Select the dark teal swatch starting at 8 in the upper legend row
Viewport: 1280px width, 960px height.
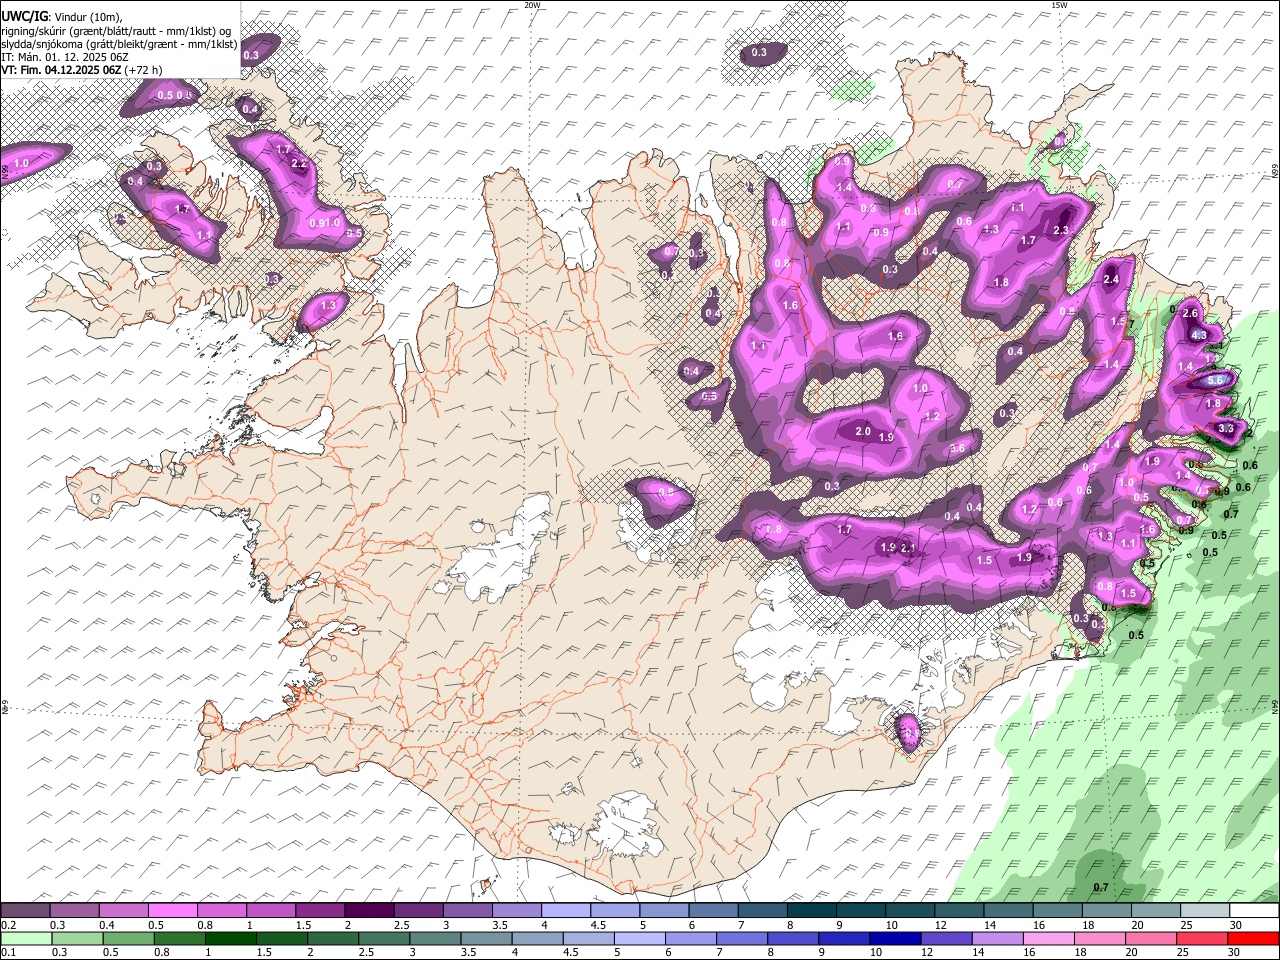[x=811, y=911]
